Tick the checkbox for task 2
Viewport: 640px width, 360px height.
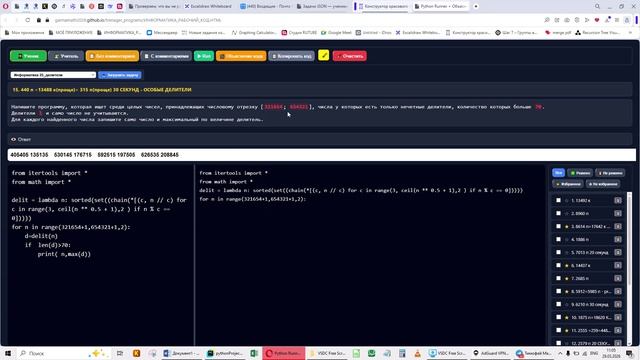point(558,213)
